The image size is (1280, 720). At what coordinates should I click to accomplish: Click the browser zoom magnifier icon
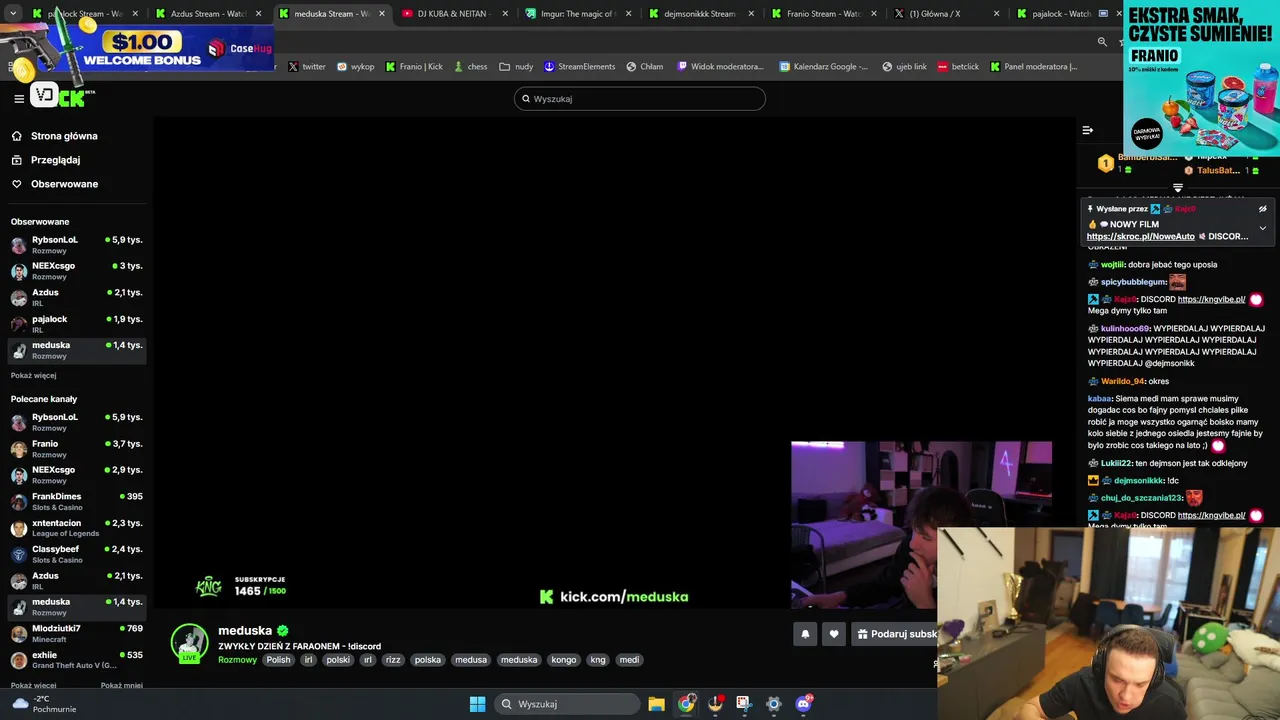pos(1102,42)
